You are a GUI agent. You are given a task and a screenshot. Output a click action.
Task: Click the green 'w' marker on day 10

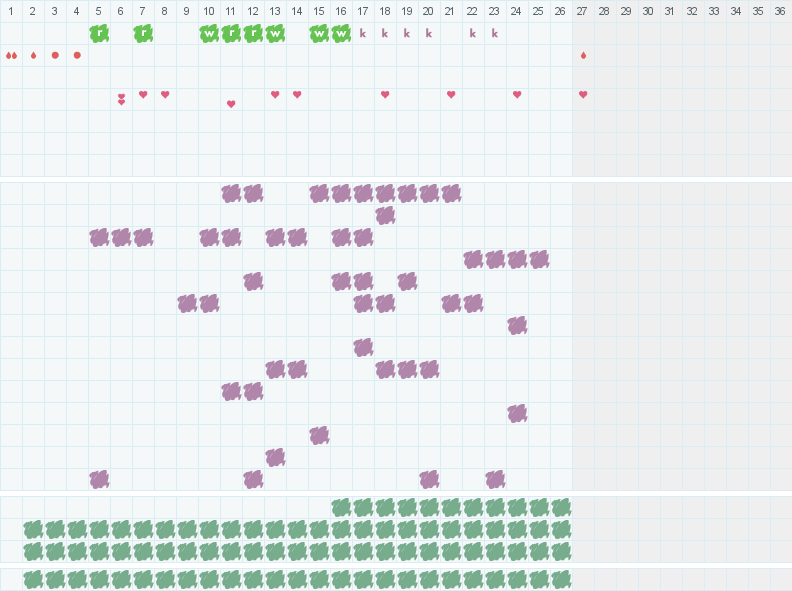(209, 34)
